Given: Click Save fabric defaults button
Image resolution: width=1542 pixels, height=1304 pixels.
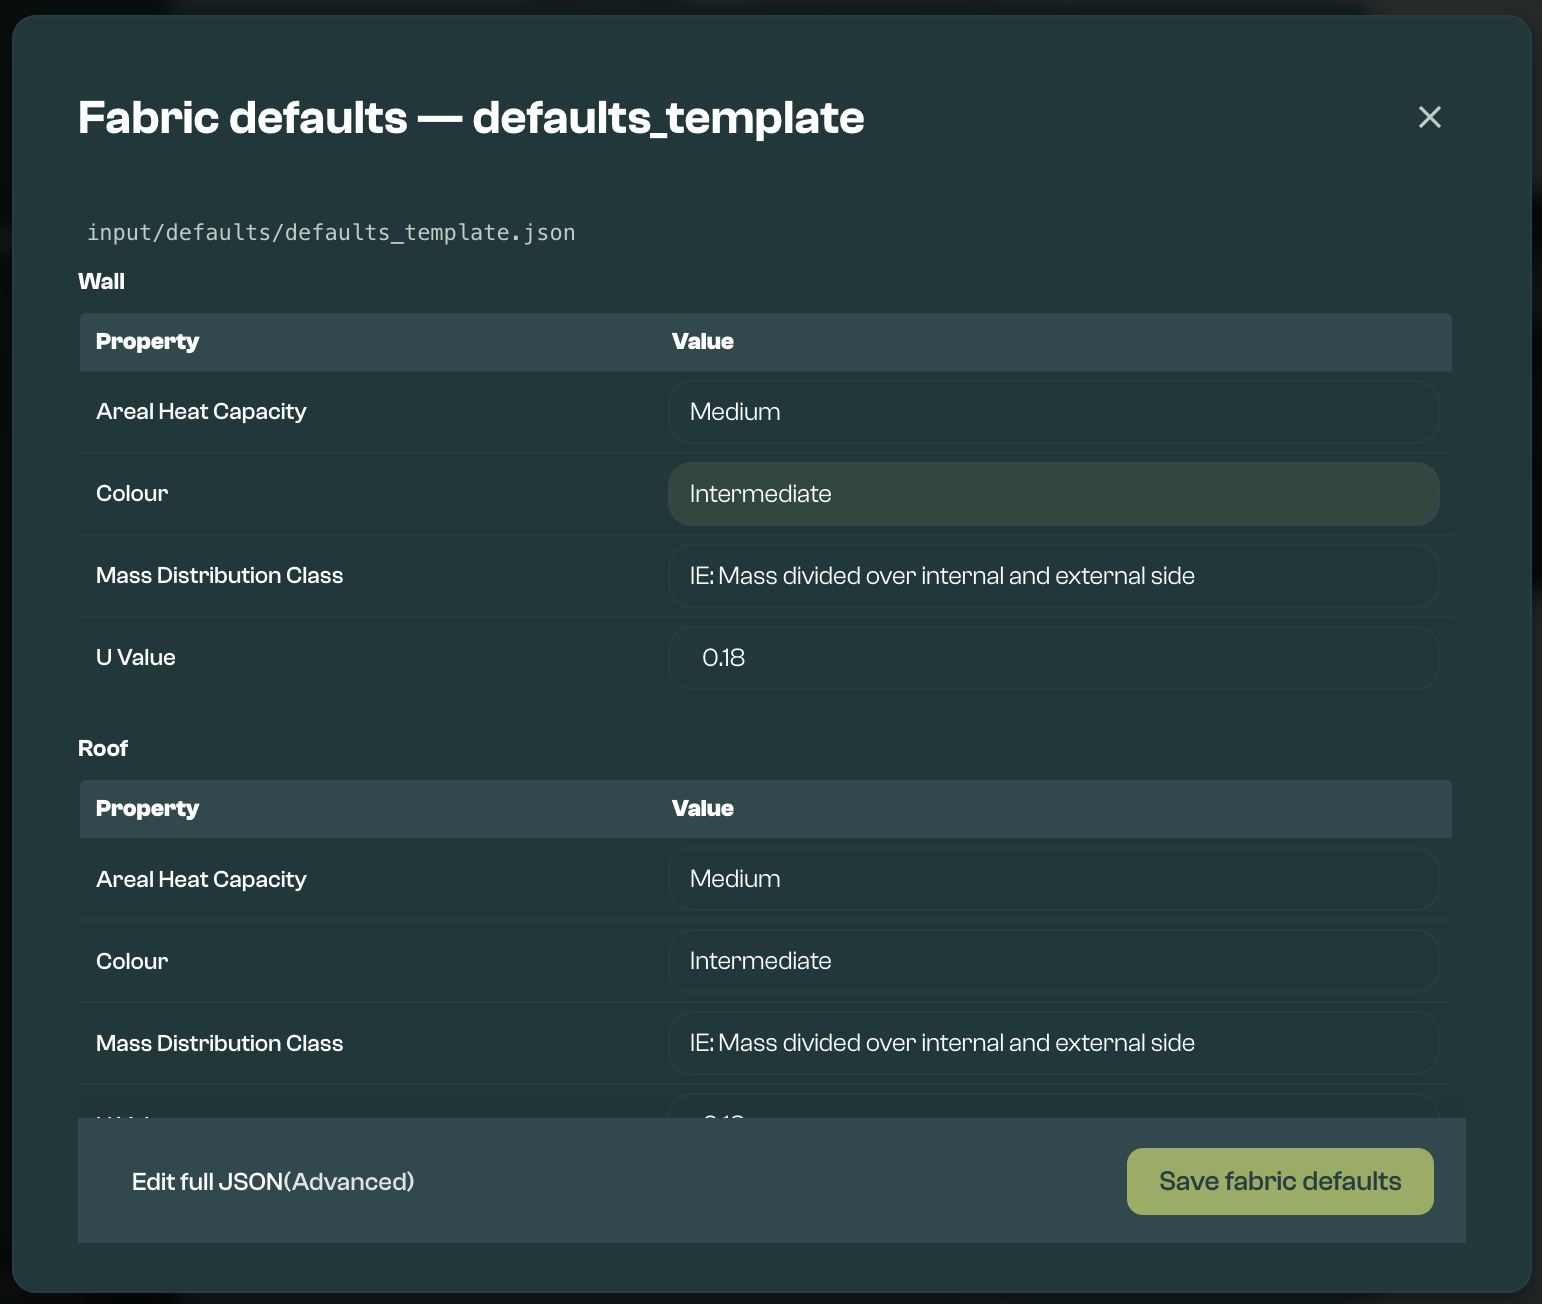Looking at the screenshot, I should pyautogui.click(x=1280, y=1181).
